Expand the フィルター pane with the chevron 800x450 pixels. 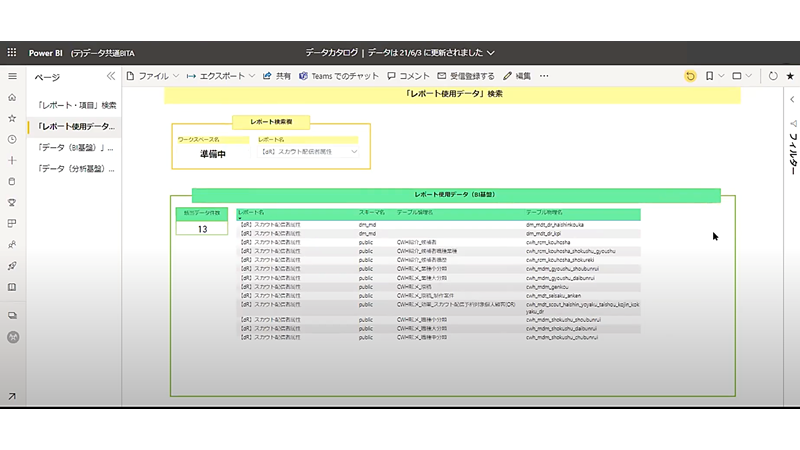point(792,99)
